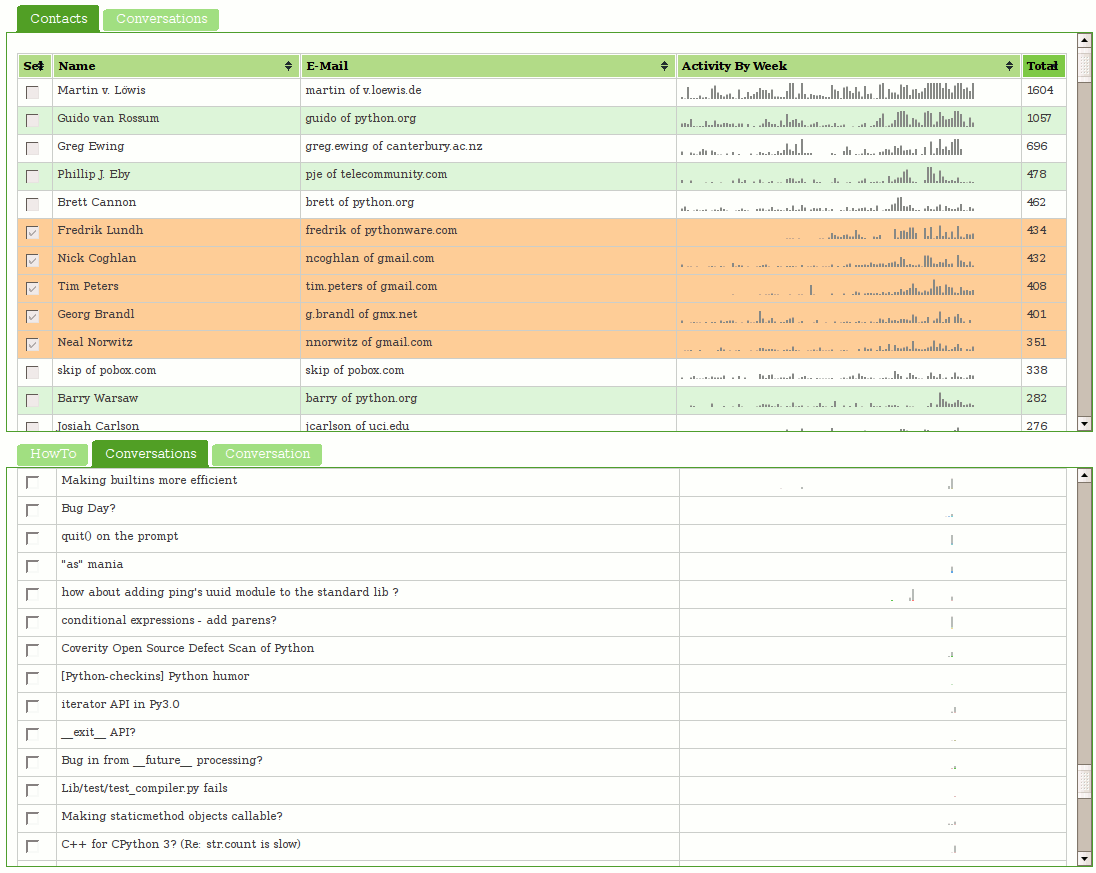Open '[Python-checkins] Python humor' conversation
This screenshot has width=1096, height=873.
tap(155, 676)
